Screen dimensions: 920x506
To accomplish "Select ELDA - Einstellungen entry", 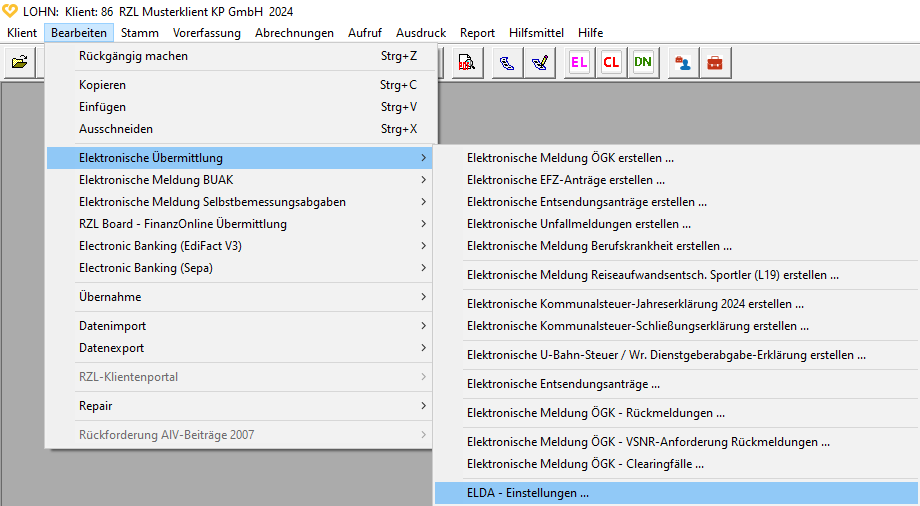I will pos(528,493).
